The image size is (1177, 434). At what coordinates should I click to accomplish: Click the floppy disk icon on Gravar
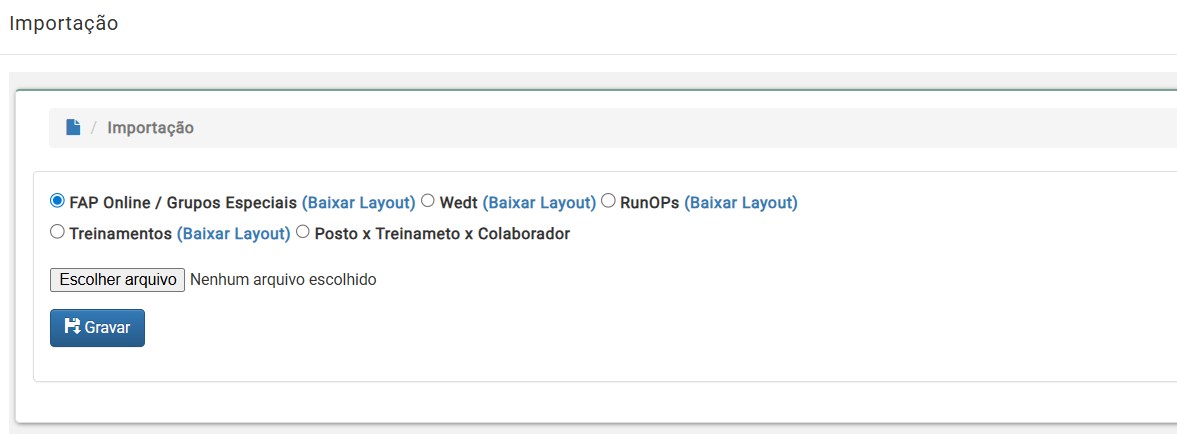73,326
